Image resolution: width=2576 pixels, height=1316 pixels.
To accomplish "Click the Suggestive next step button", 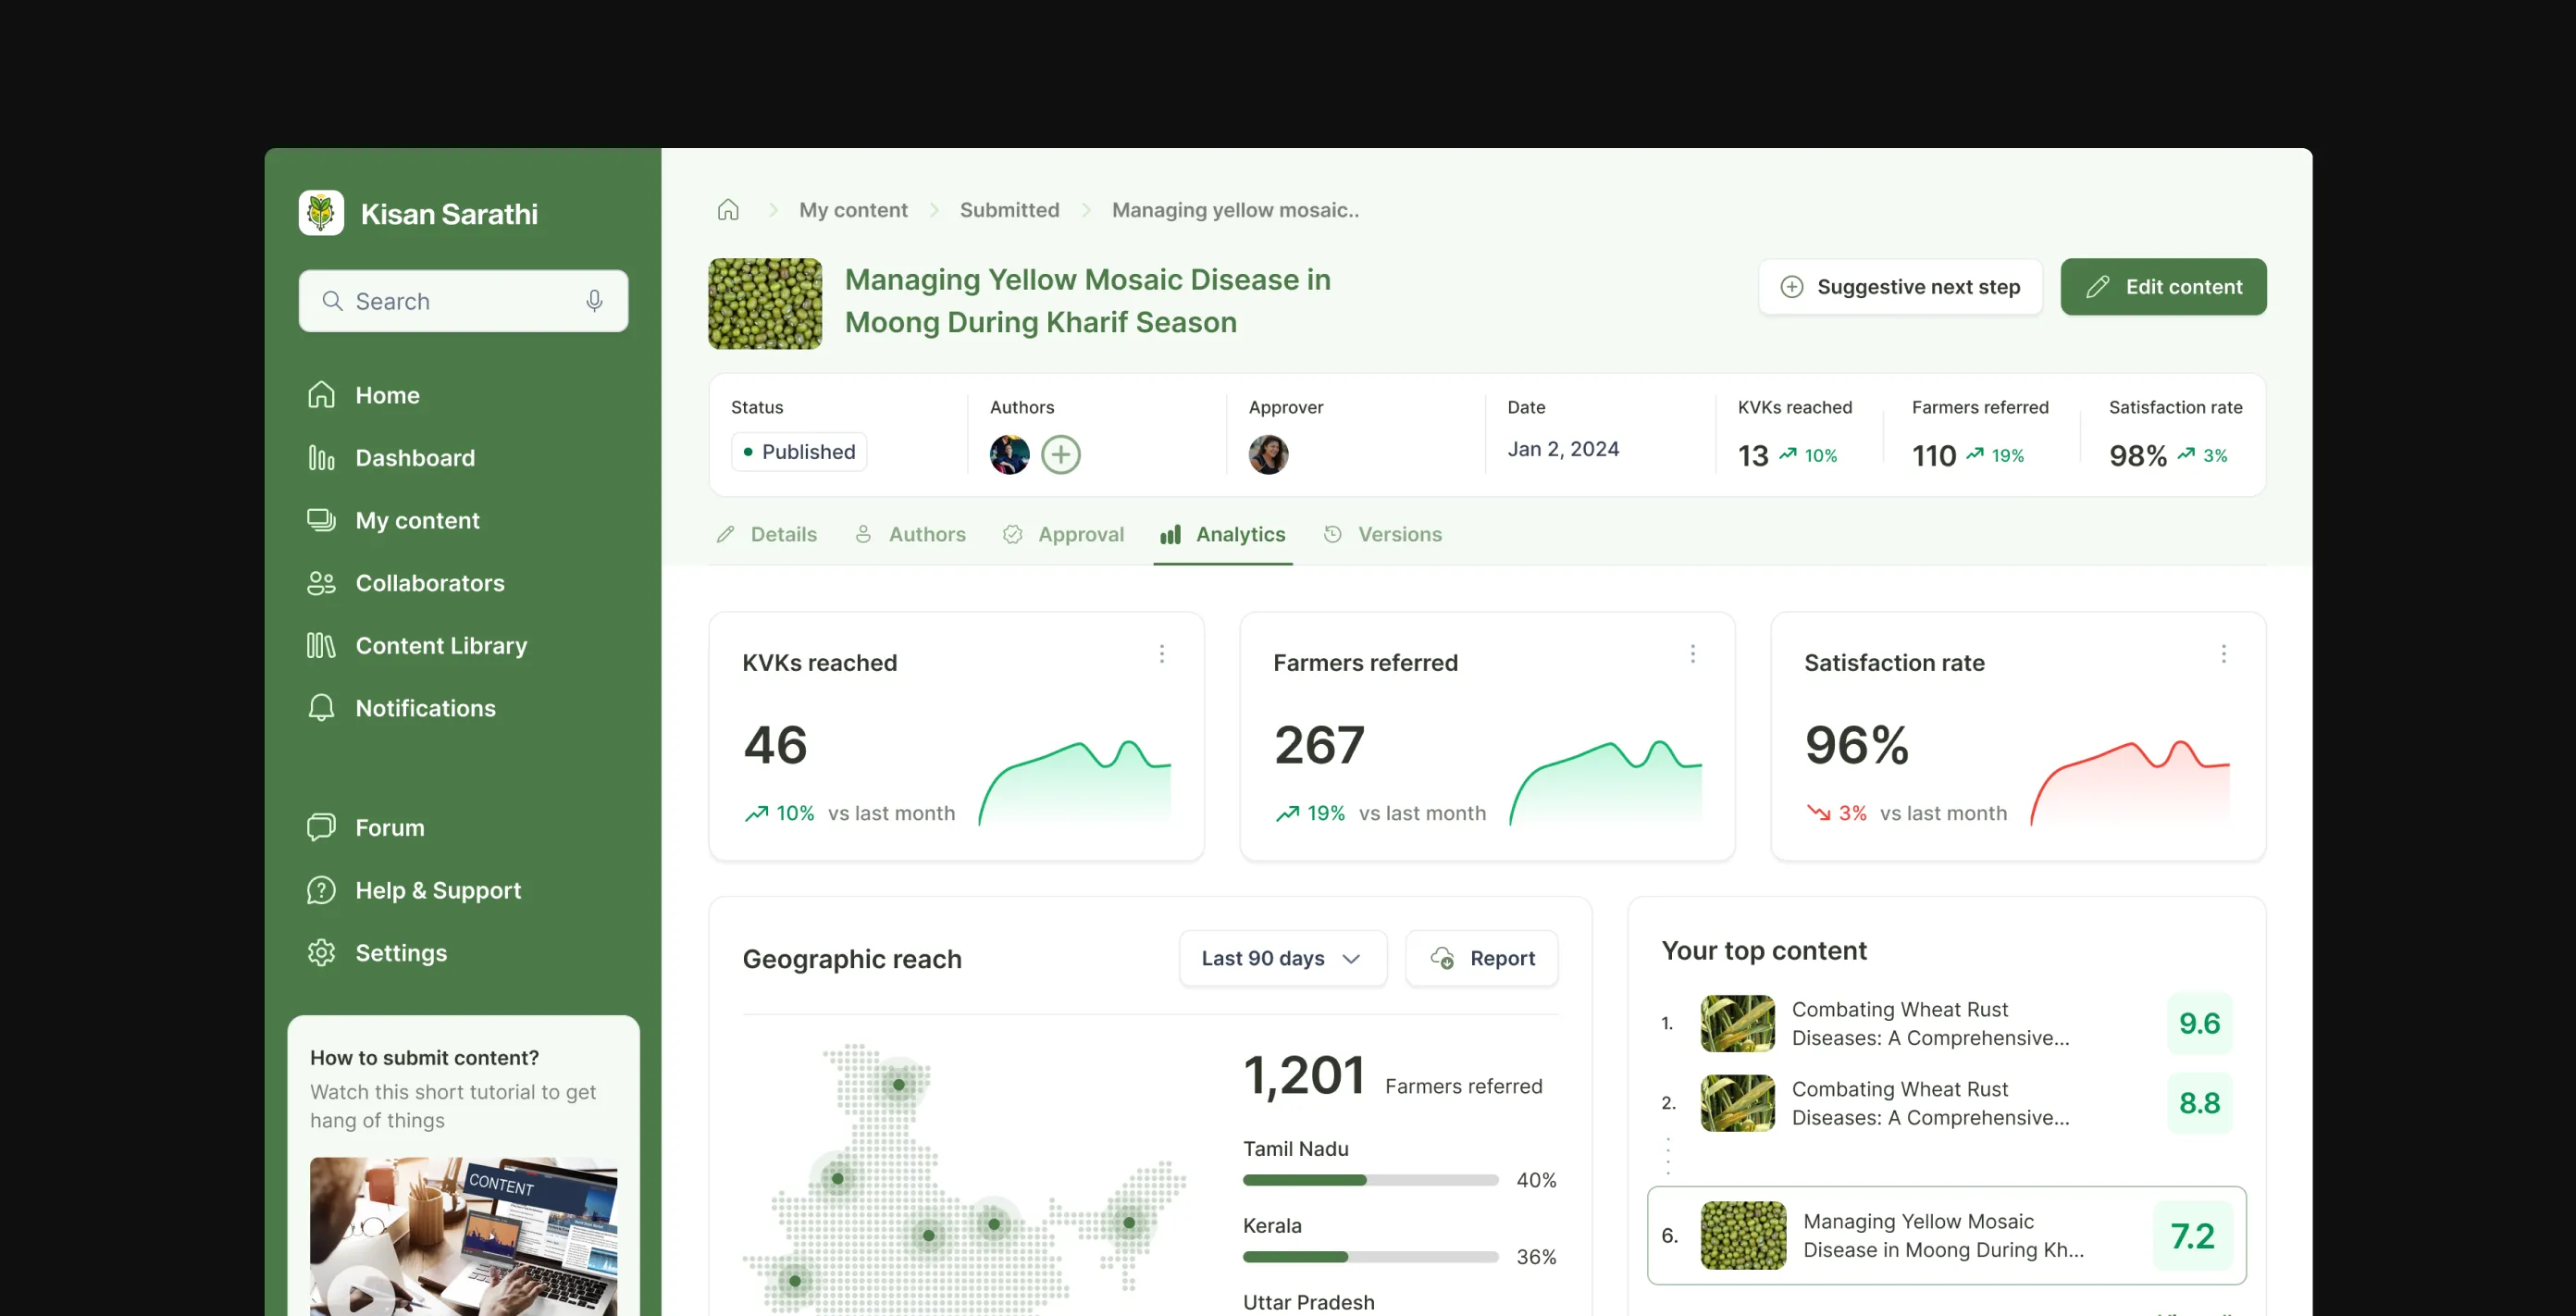I will click(1900, 287).
